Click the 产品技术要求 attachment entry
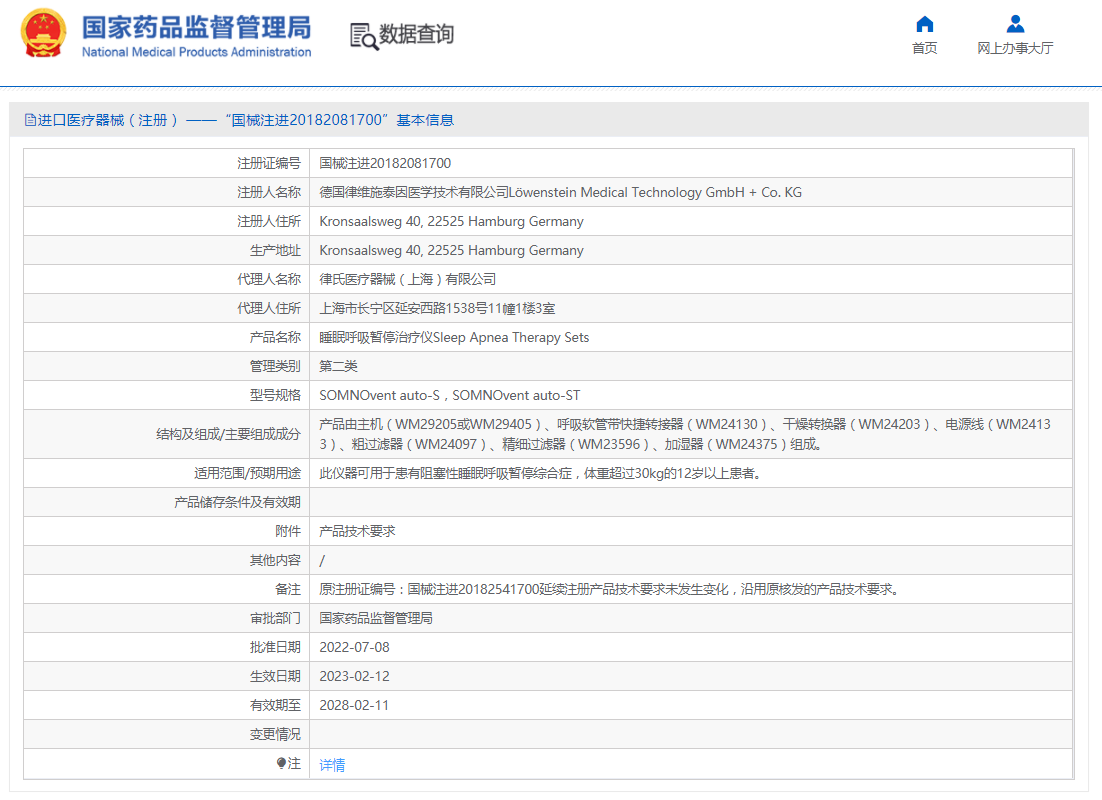Image resolution: width=1102 pixels, height=800 pixels. (x=357, y=531)
